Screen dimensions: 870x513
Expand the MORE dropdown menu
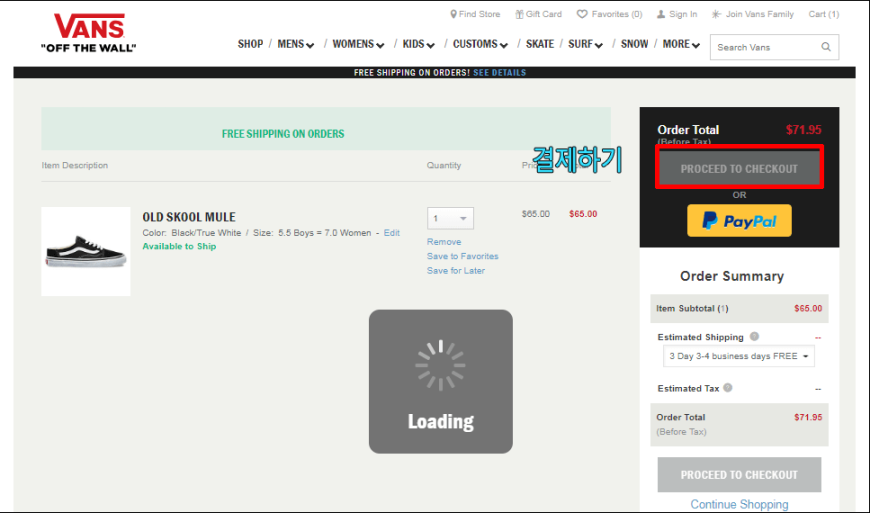tap(681, 44)
